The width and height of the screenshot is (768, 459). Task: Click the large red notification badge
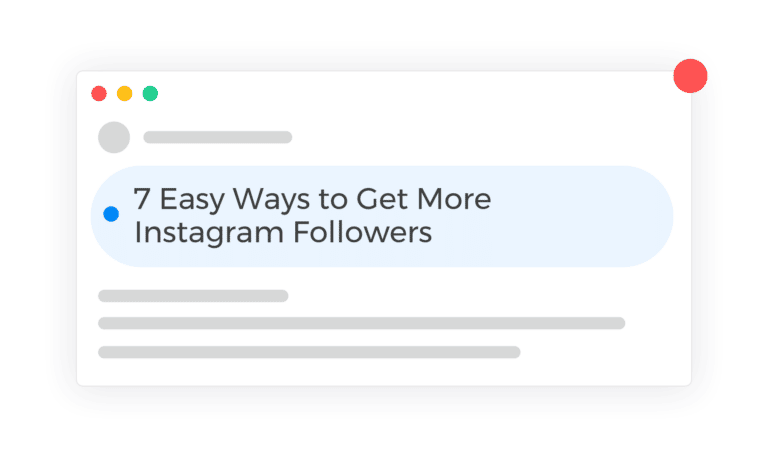pos(690,76)
